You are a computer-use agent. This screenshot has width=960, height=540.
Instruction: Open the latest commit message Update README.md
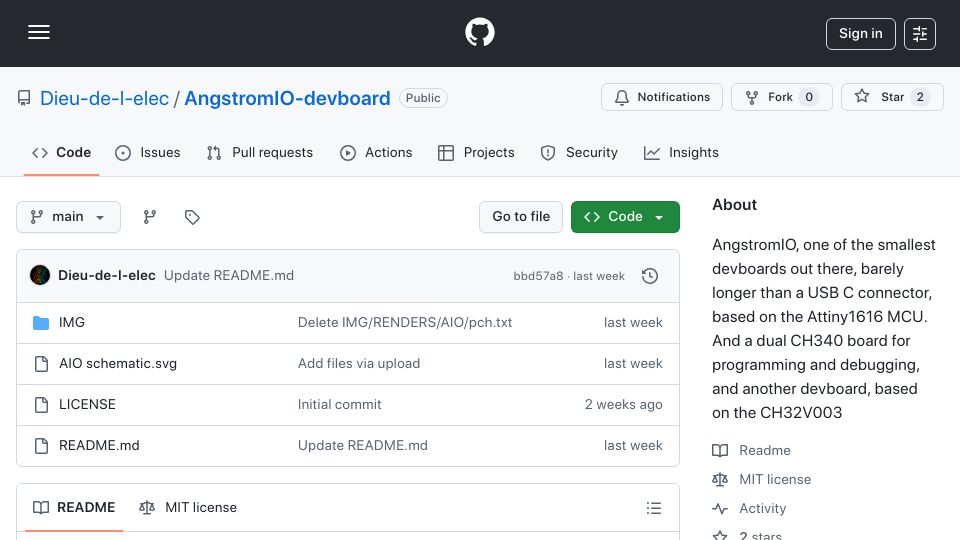tap(229, 276)
